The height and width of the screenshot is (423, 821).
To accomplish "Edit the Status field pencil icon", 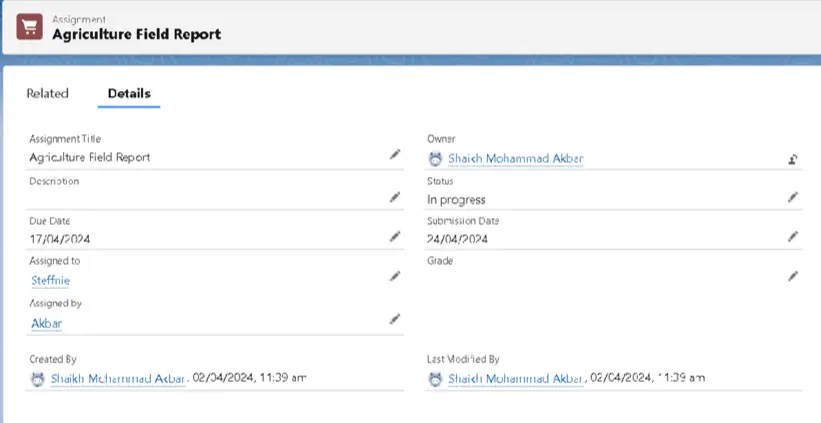I will click(x=792, y=197).
